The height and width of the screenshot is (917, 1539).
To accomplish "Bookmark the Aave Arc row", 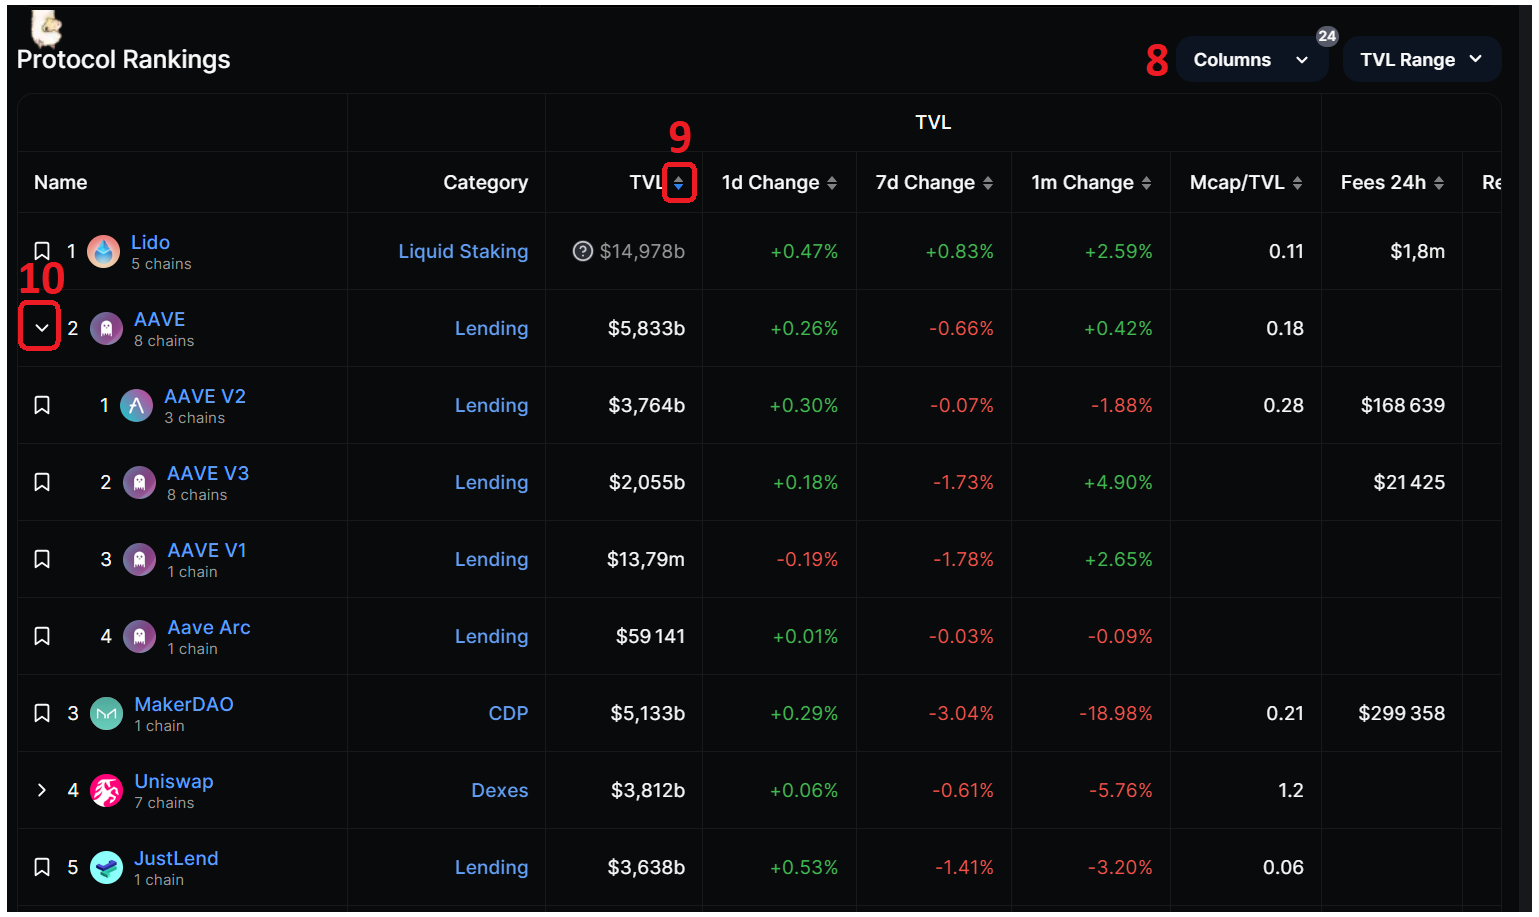I will tap(42, 636).
